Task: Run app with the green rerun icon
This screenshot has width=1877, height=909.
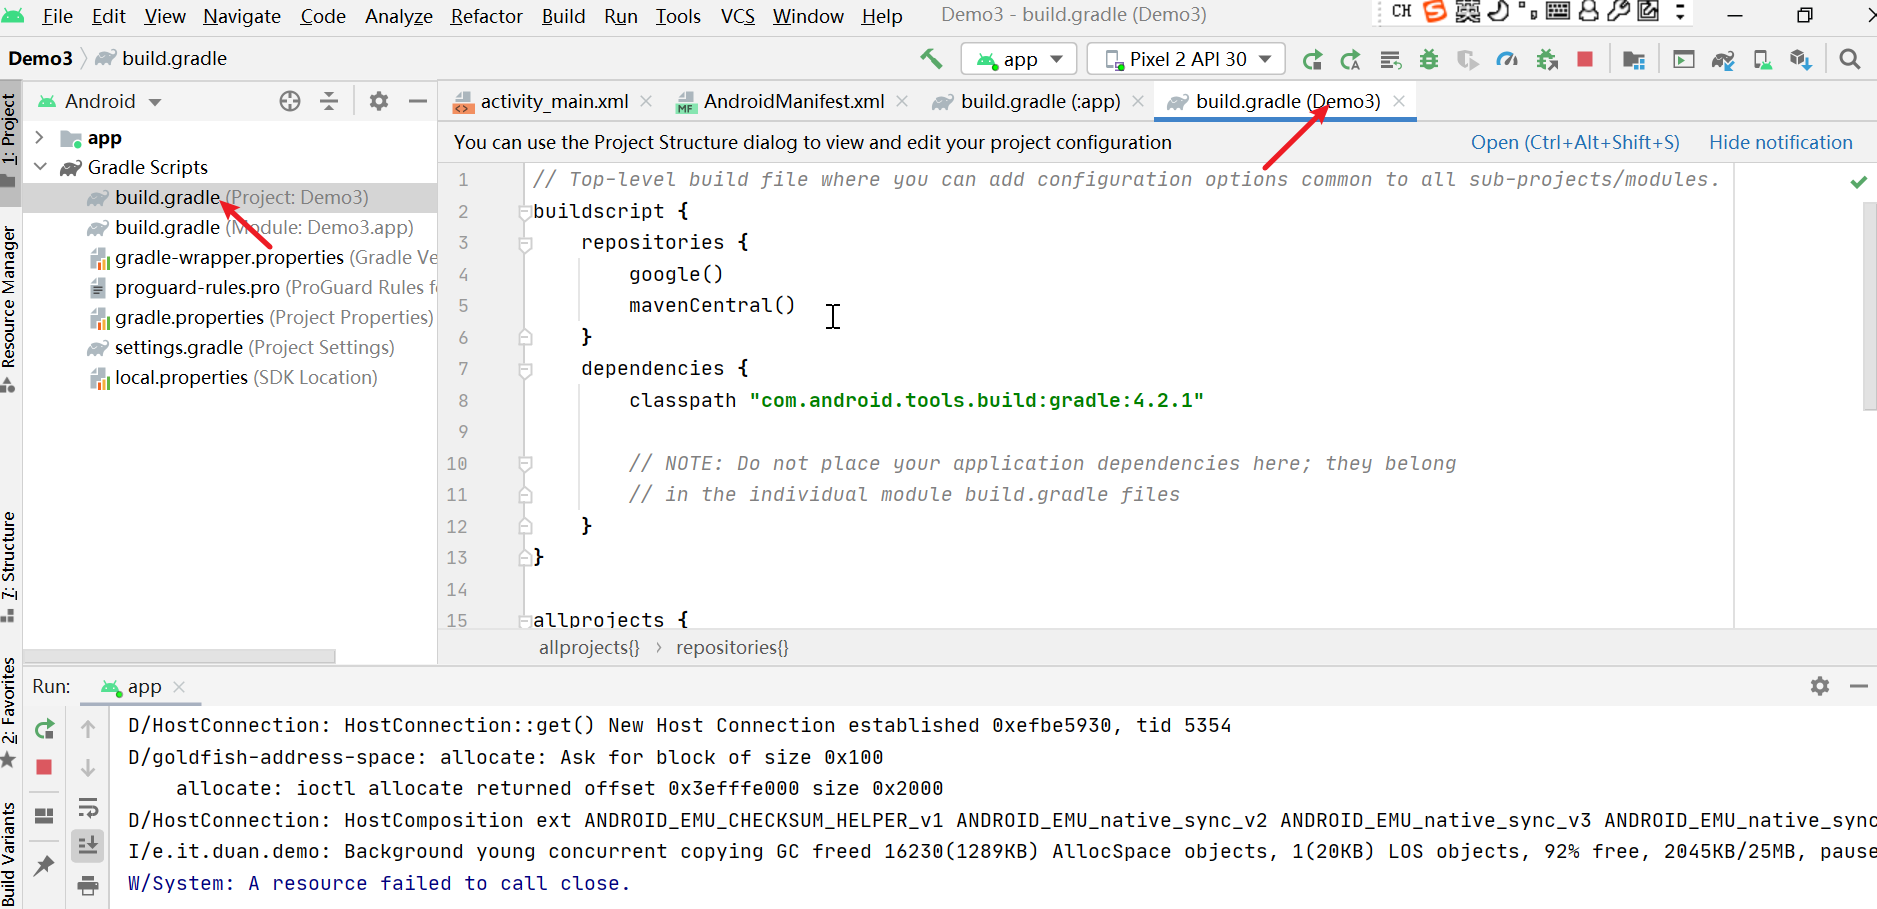Action: pyautogui.click(x=1312, y=60)
